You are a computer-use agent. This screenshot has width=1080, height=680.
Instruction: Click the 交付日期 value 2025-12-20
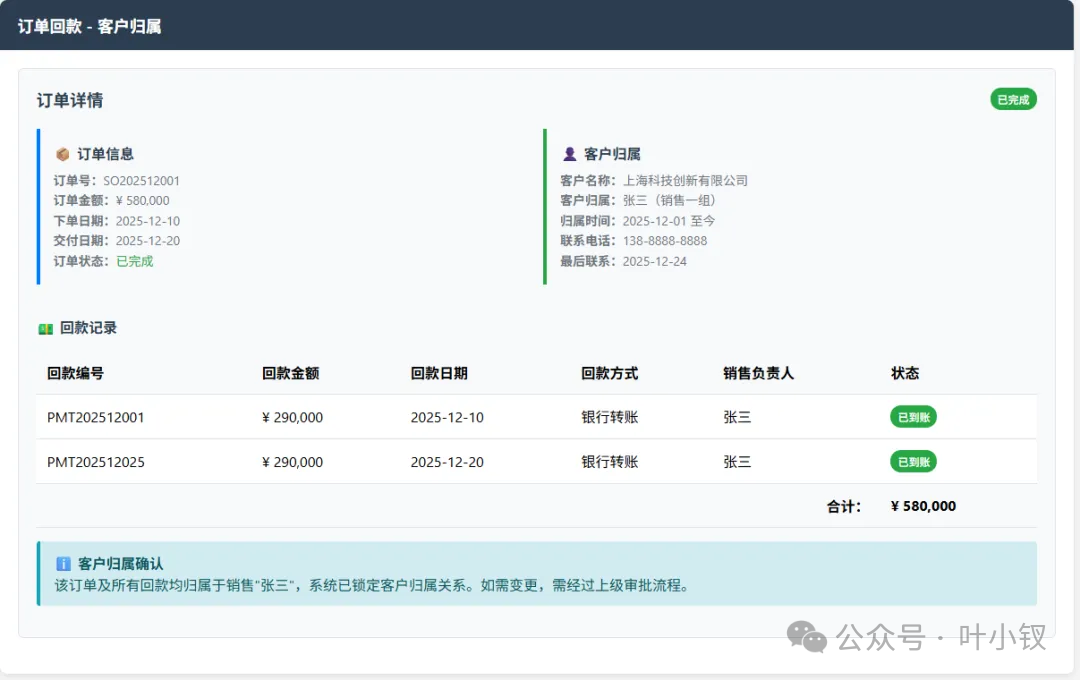click(x=147, y=241)
